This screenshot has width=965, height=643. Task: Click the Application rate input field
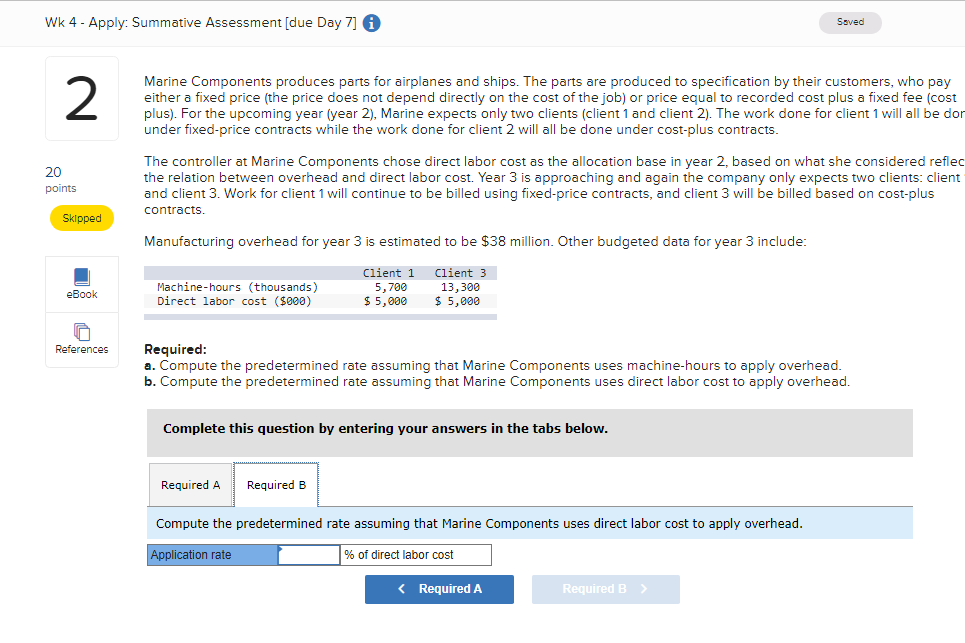309,554
